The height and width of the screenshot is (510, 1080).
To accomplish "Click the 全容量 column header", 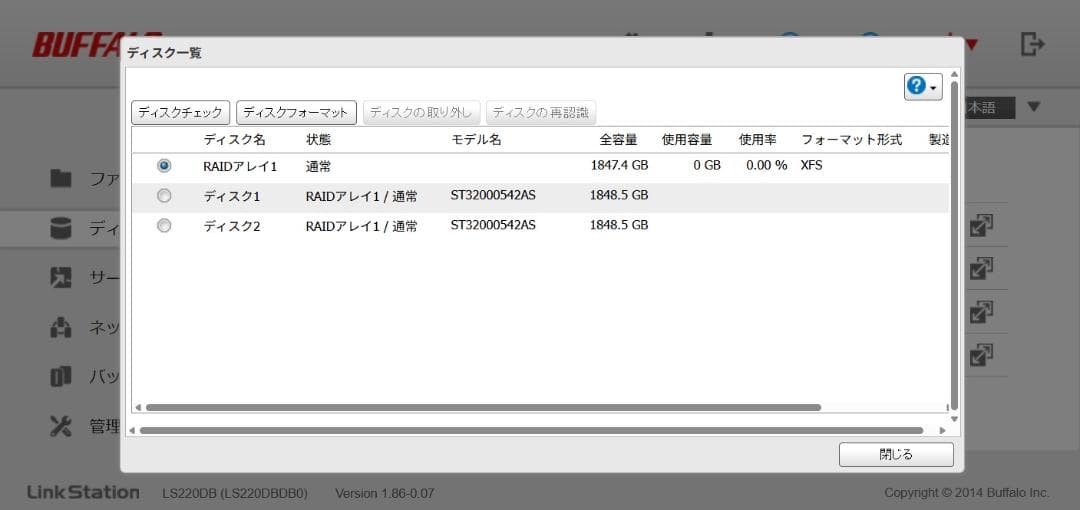I will pos(619,140).
